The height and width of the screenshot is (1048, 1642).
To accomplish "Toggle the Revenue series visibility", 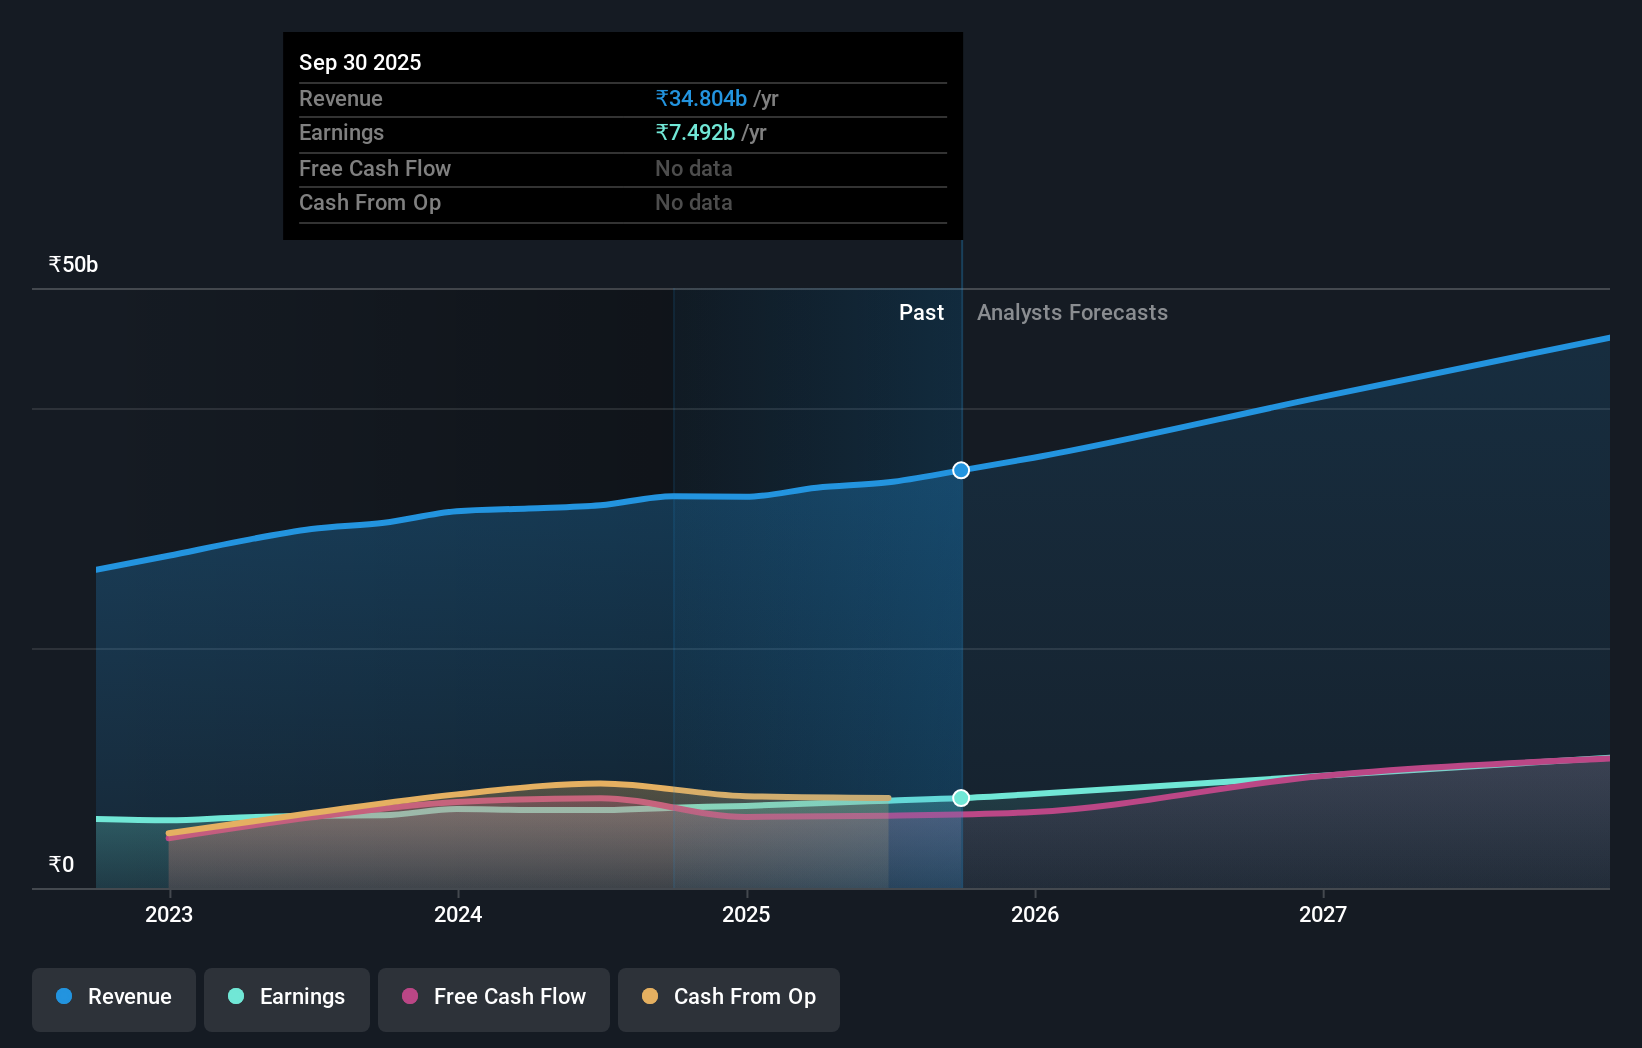I will coord(113,997).
